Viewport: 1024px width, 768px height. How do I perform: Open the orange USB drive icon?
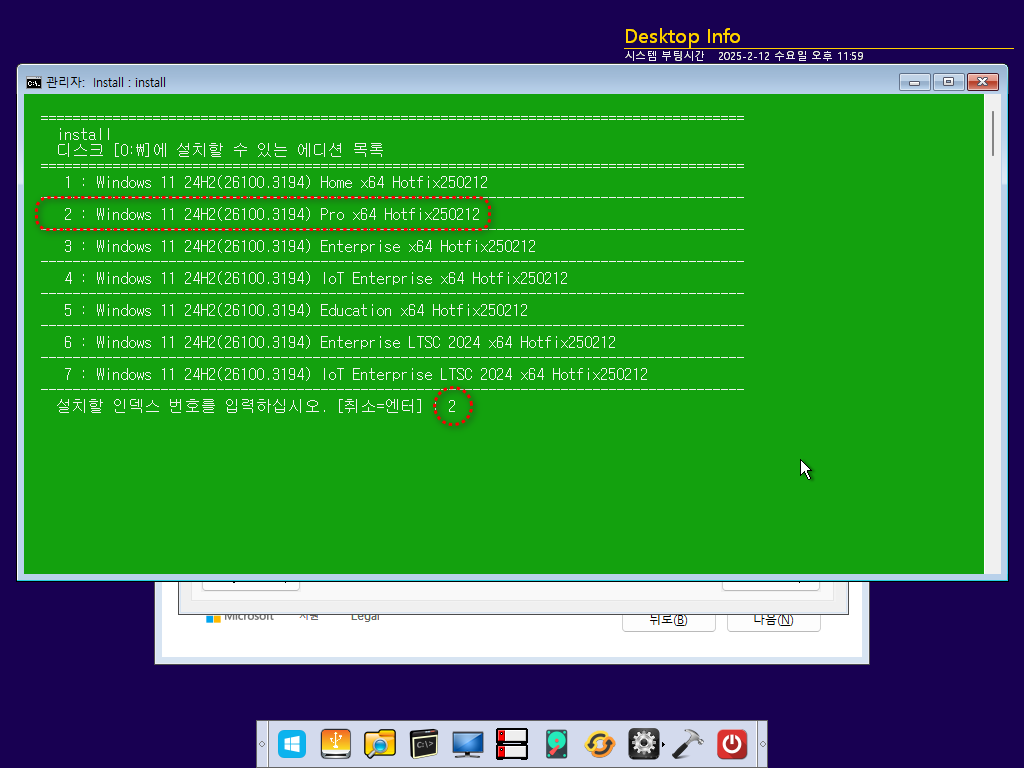pyautogui.click(x=336, y=744)
